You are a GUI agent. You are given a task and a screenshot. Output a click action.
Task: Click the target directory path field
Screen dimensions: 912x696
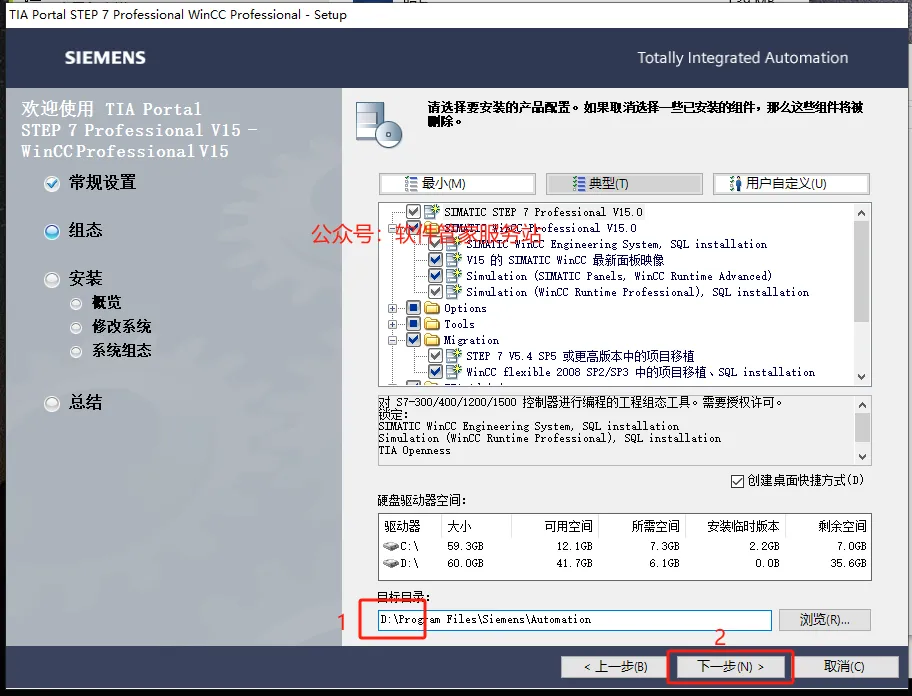click(x=575, y=620)
